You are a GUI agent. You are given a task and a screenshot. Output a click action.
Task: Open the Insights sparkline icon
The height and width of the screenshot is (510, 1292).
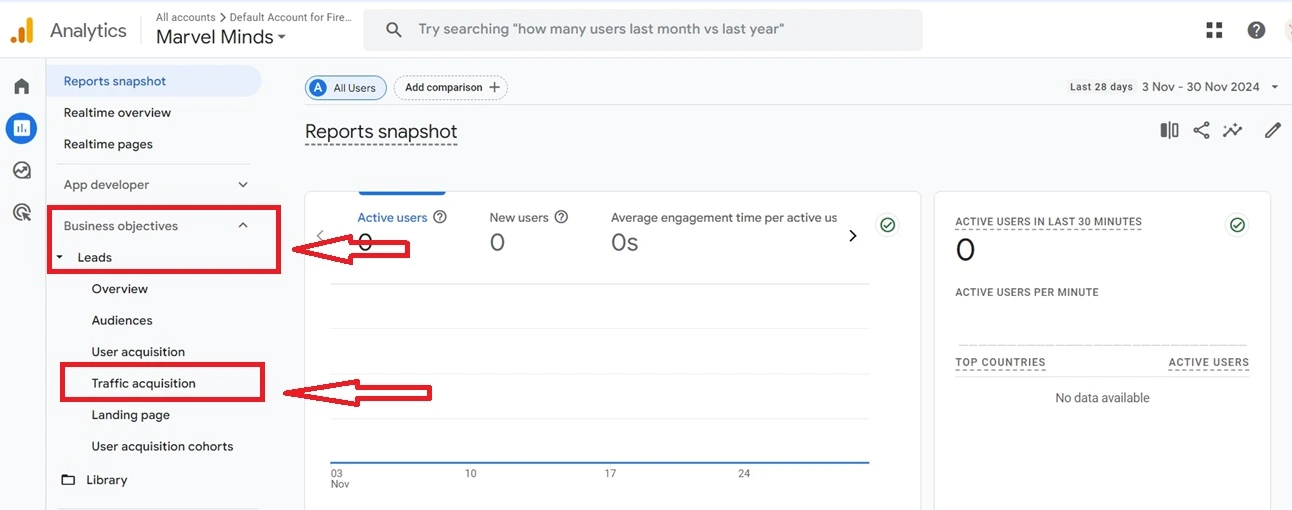point(1232,130)
